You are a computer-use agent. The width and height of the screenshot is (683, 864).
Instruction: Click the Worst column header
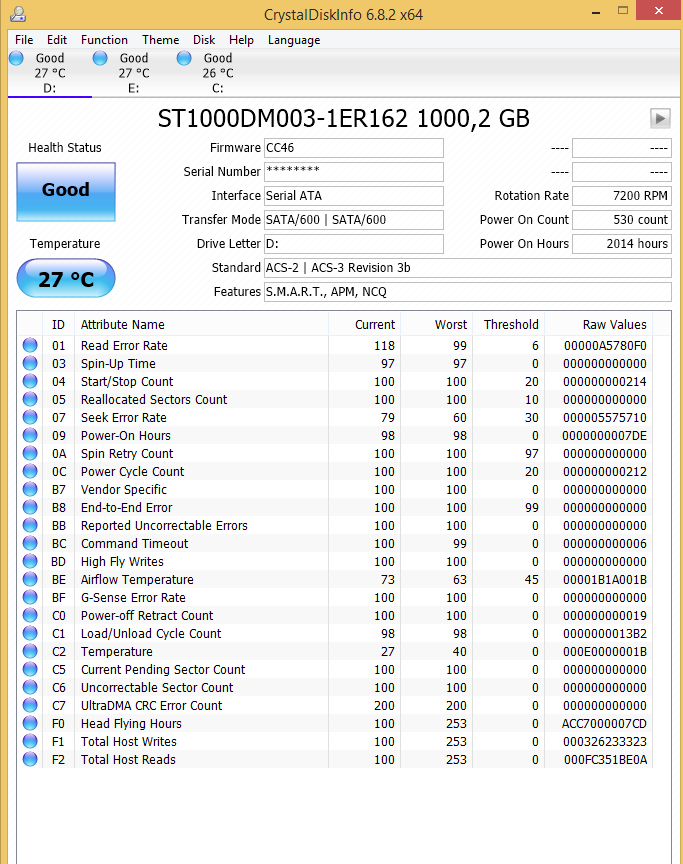point(437,325)
